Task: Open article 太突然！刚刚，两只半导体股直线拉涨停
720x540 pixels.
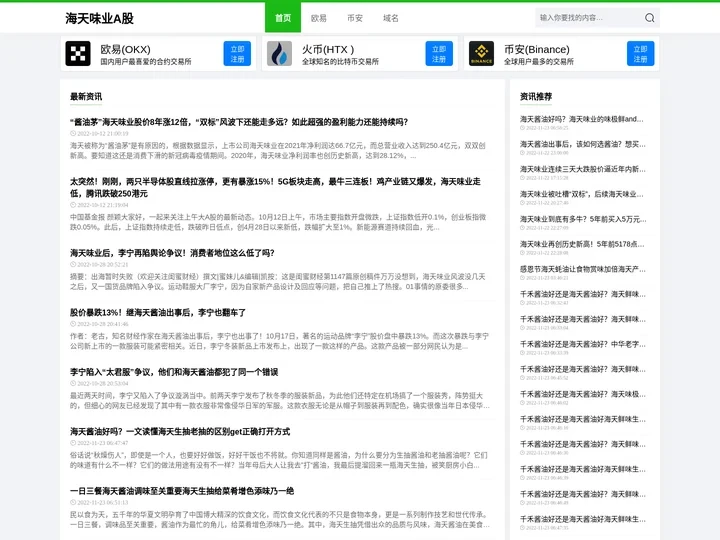Action: point(276,187)
